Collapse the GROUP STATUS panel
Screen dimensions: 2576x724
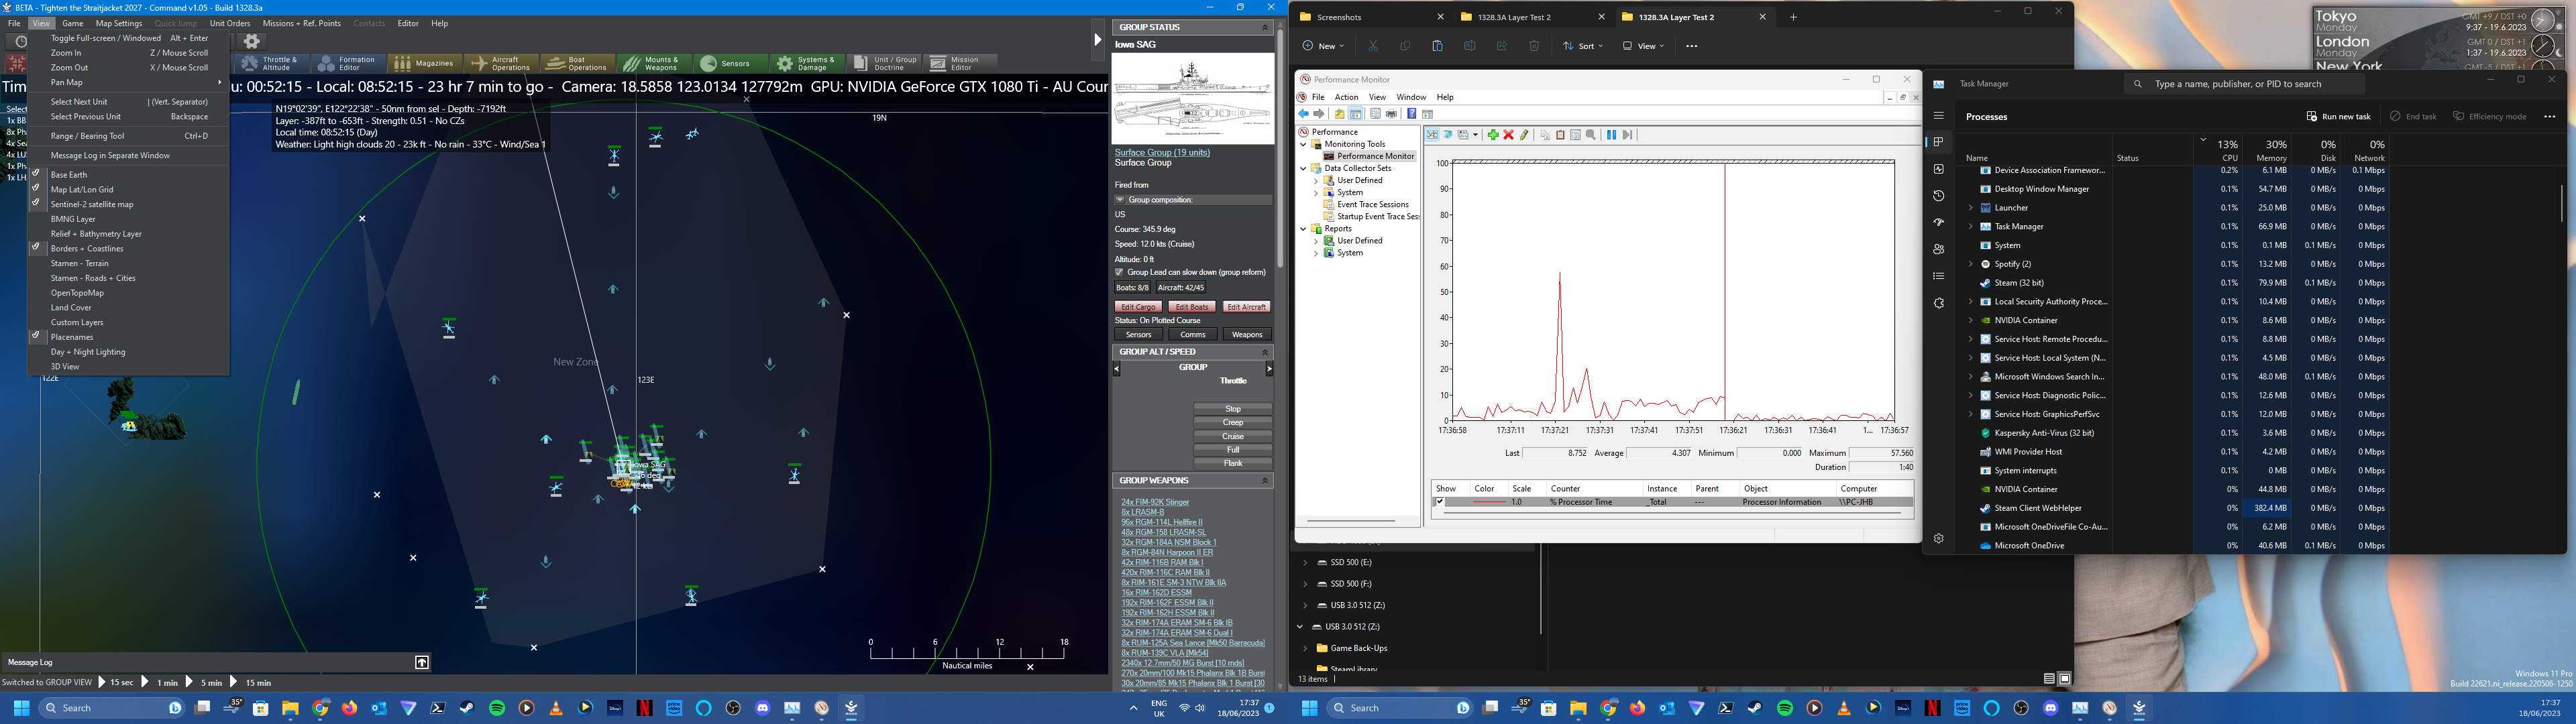click(1264, 27)
